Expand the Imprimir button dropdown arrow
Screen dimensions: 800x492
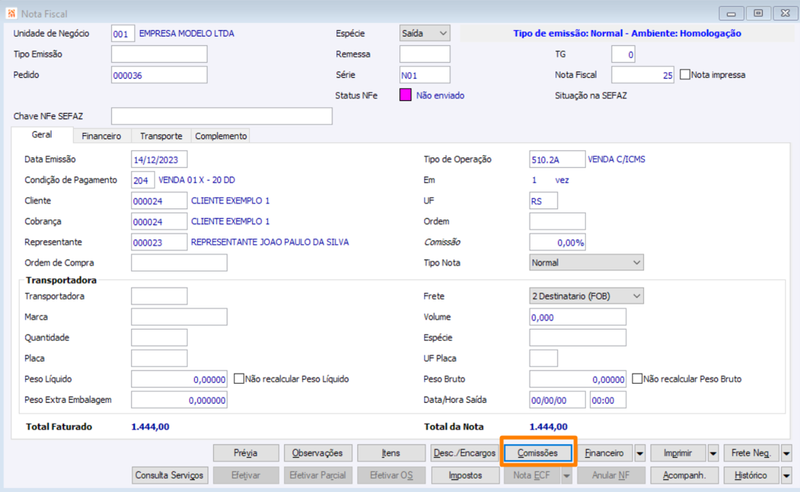(713, 453)
